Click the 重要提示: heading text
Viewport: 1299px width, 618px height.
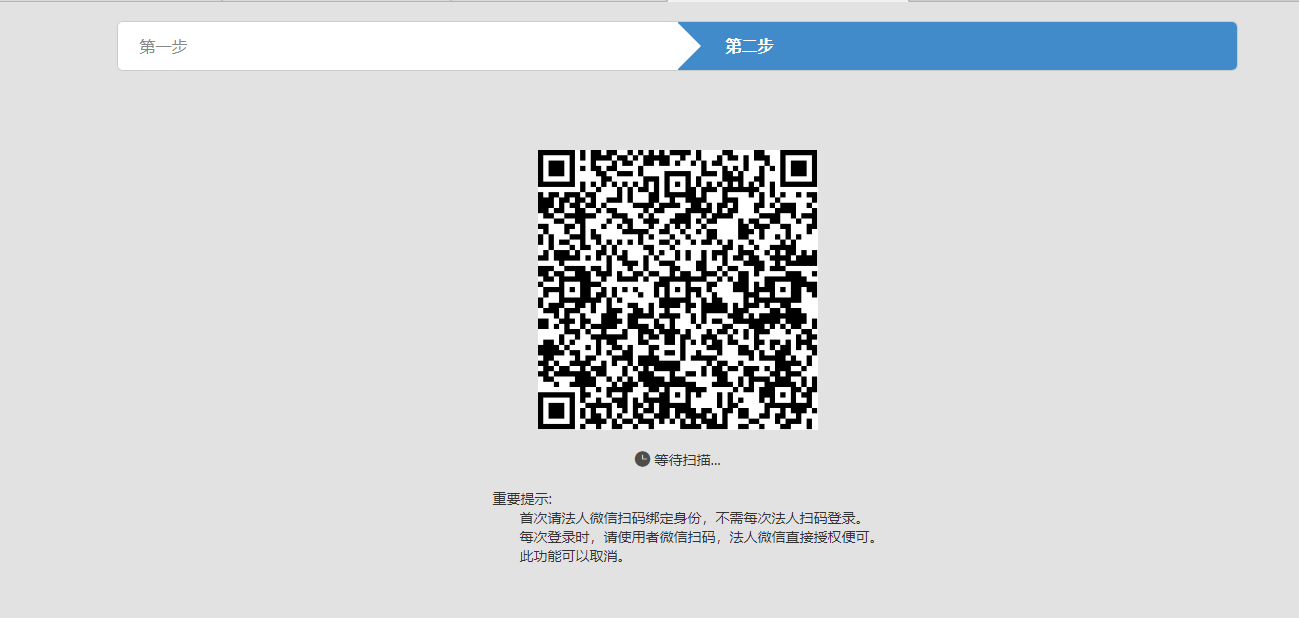tap(522, 499)
